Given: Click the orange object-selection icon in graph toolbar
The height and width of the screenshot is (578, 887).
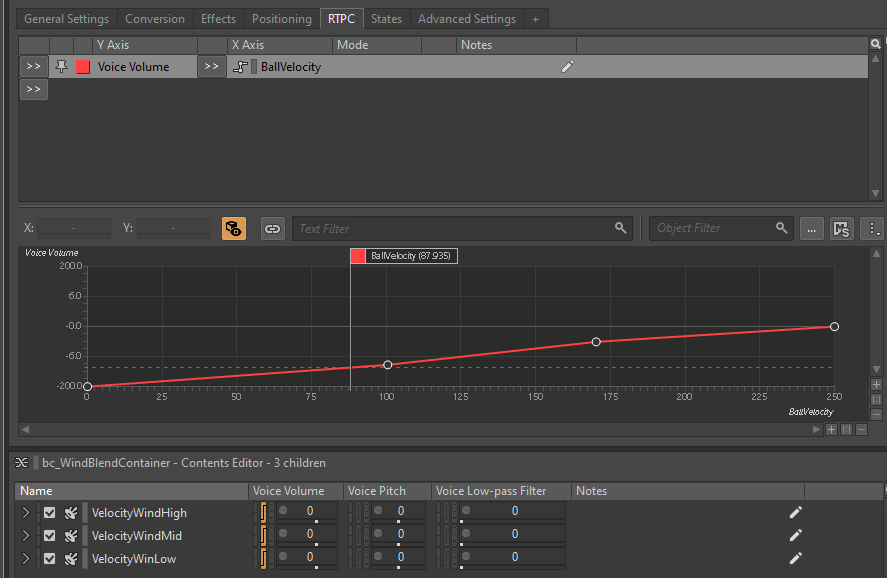Looking at the screenshot, I should (x=234, y=228).
